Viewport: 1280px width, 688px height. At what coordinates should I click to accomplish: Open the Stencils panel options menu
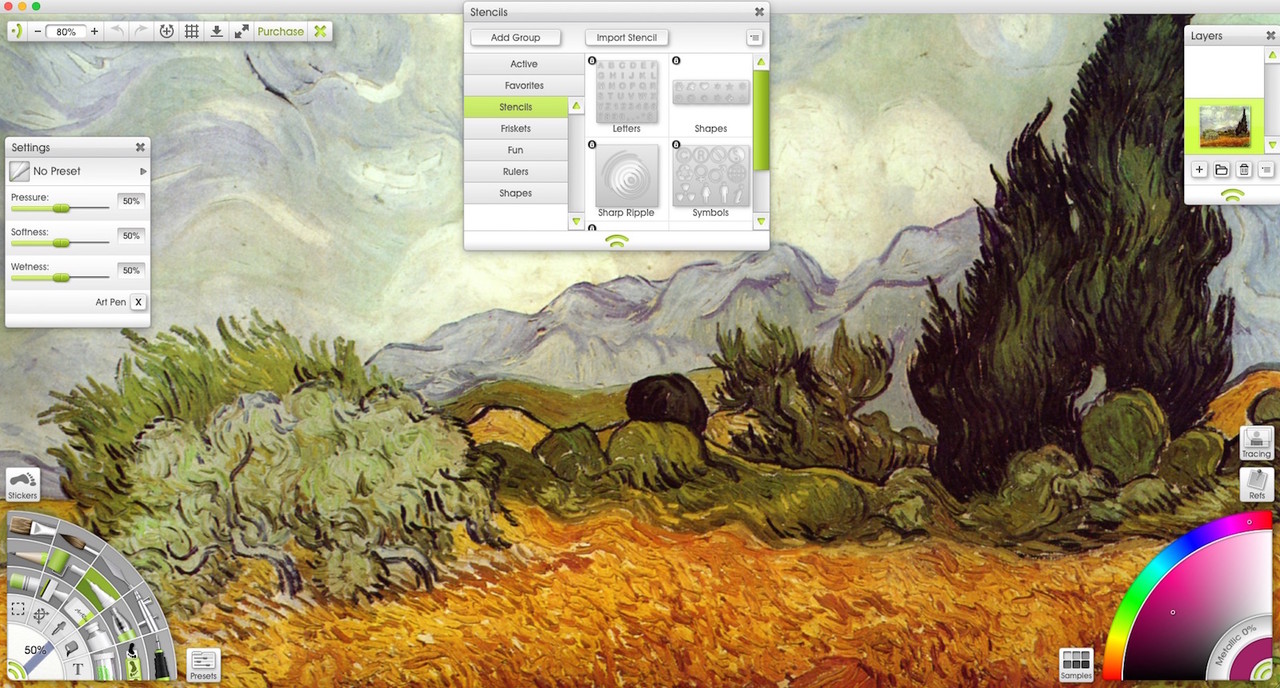coord(755,38)
